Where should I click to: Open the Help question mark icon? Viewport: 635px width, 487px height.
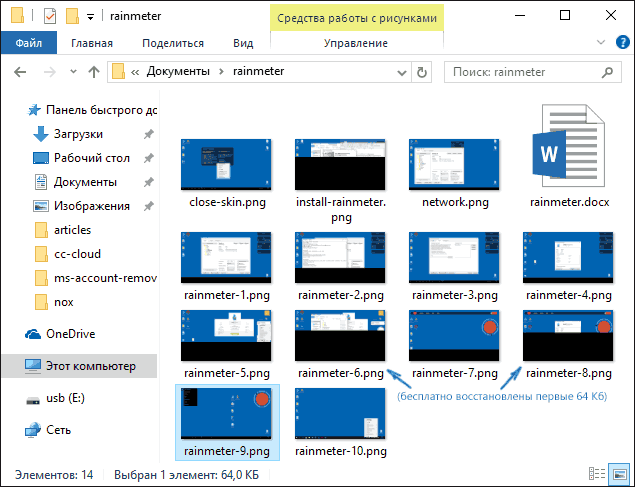[x=622, y=42]
